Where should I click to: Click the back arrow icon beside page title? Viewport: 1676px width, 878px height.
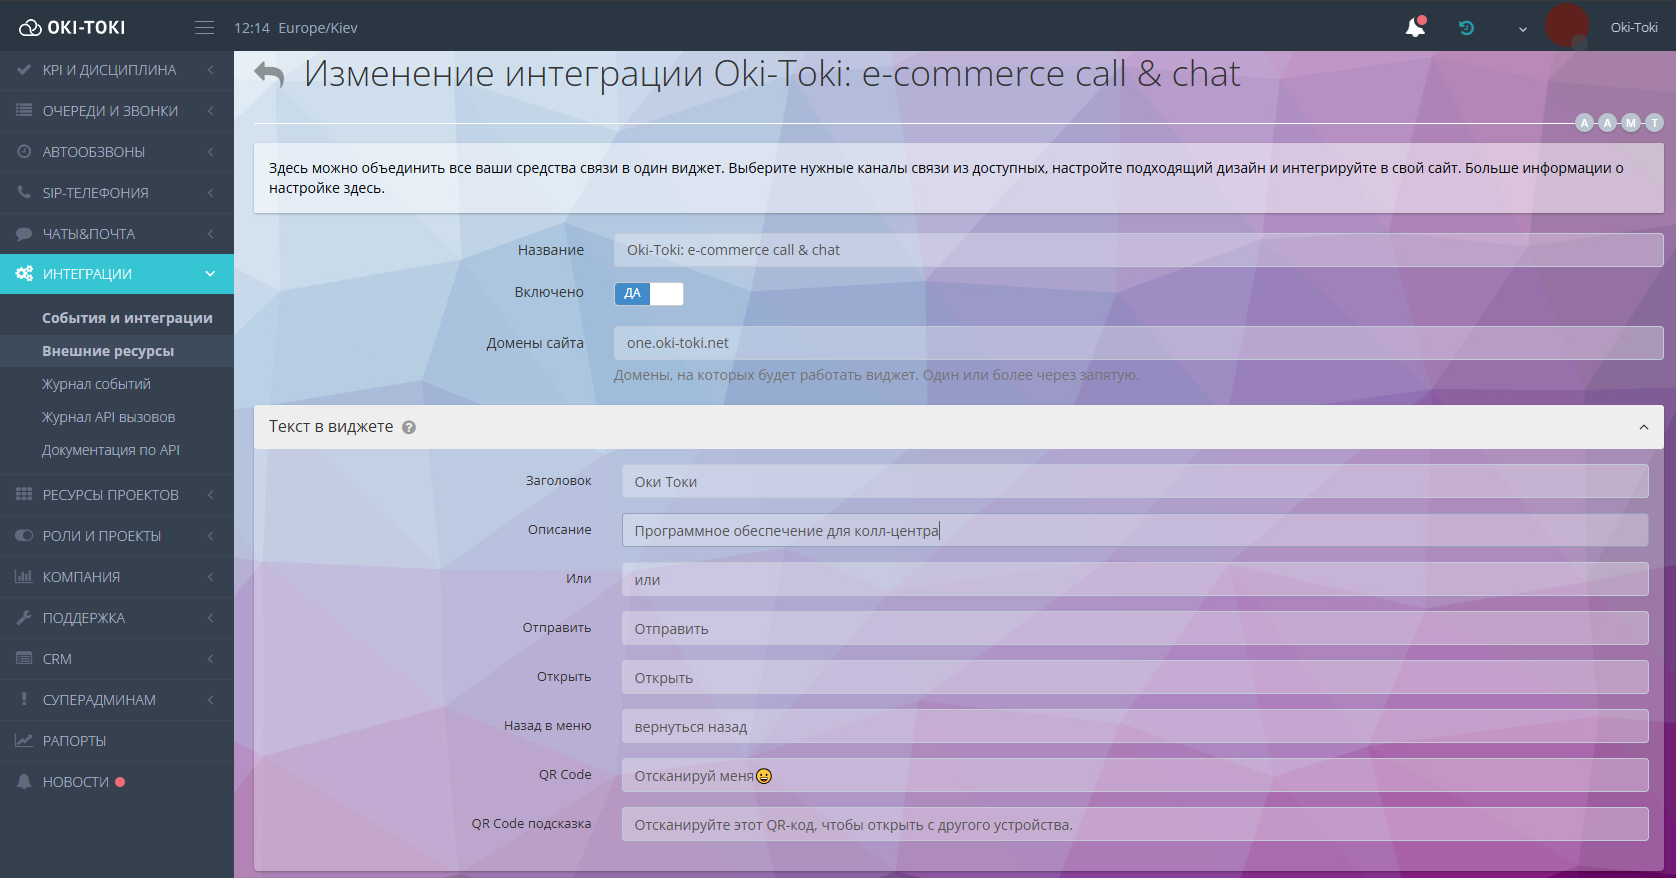(269, 75)
